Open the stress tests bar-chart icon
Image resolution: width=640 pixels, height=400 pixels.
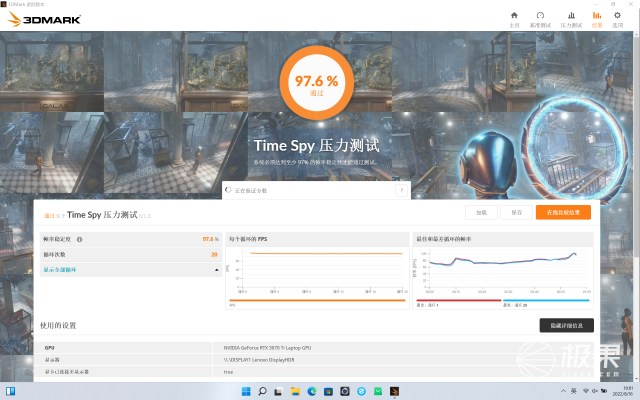coord(571,16)
